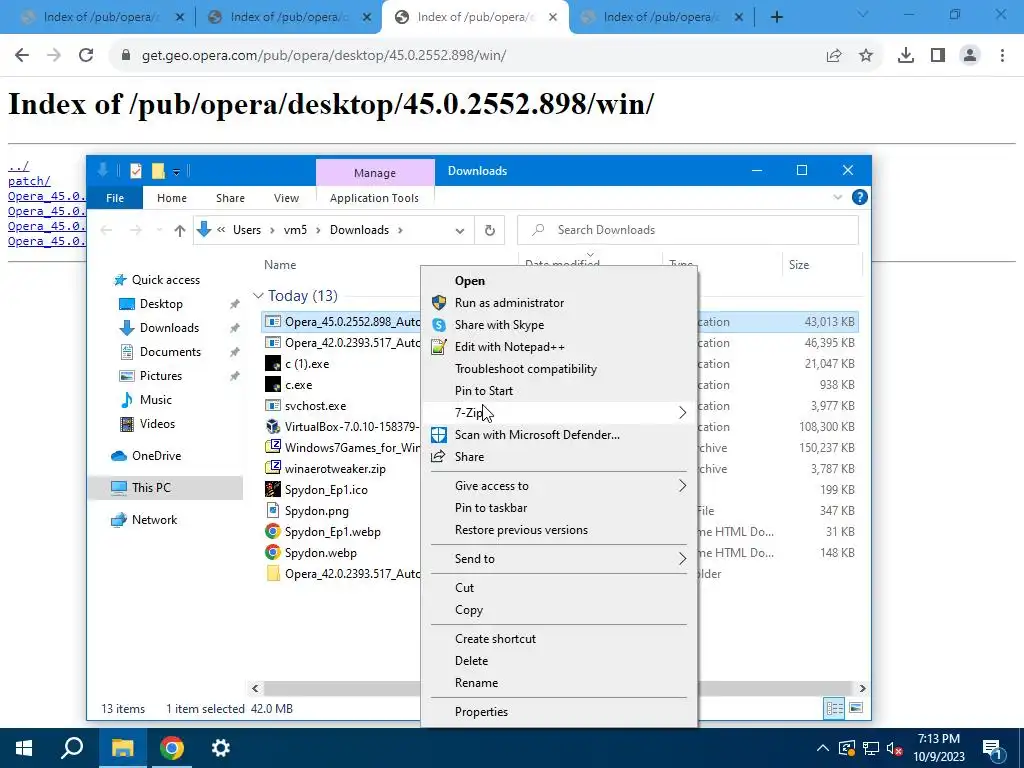This screenshot has height=768, width=1024.
Task: Open Chrome three-dot menu
Action: tap(1002, 56)
